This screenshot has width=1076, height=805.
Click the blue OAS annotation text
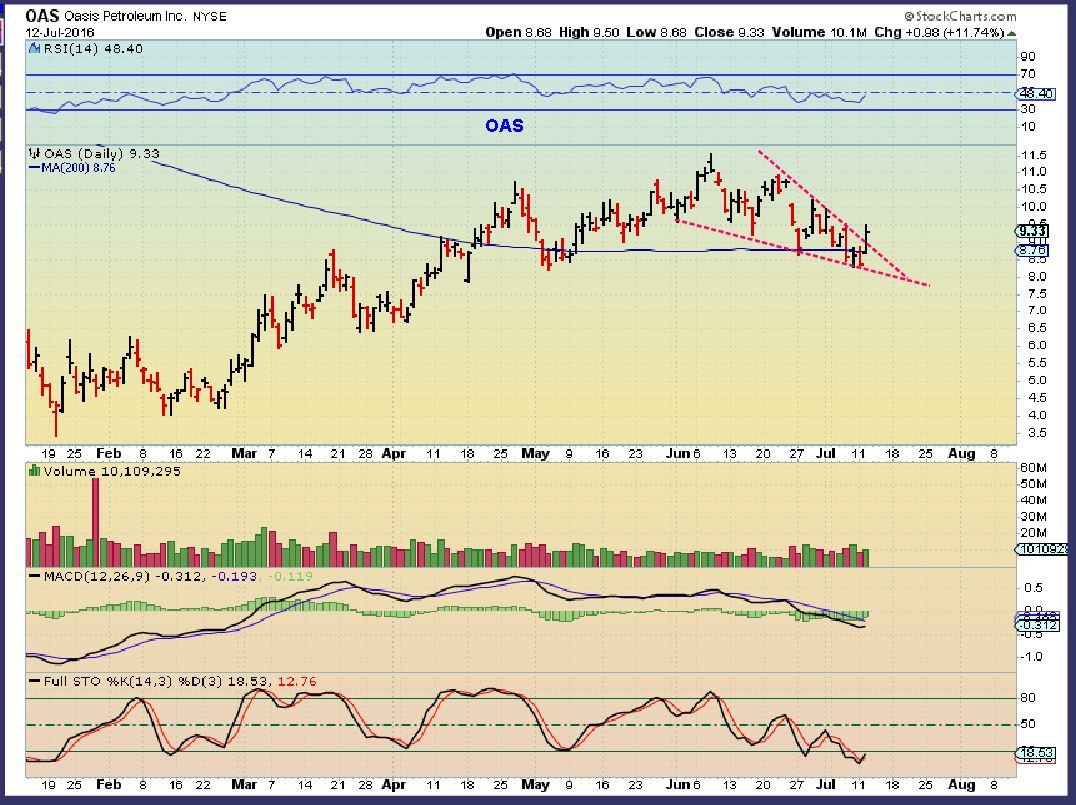click(x=504, y=126)
